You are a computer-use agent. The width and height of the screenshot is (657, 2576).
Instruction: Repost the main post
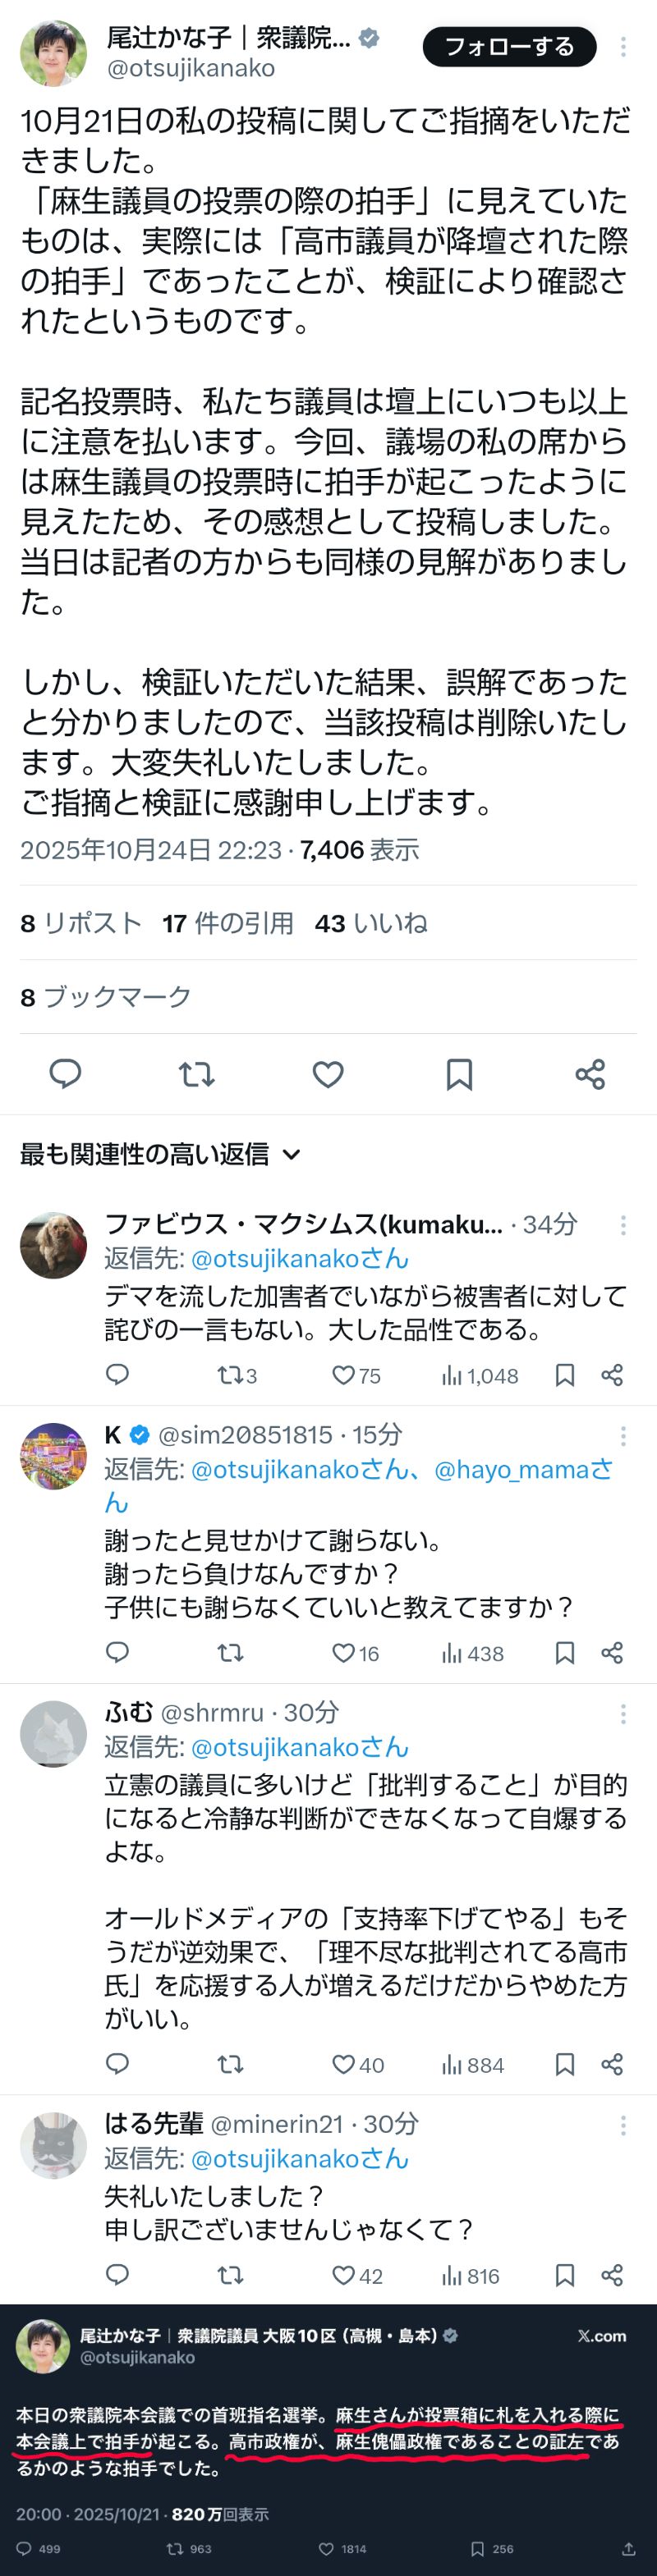[196, 1074]
